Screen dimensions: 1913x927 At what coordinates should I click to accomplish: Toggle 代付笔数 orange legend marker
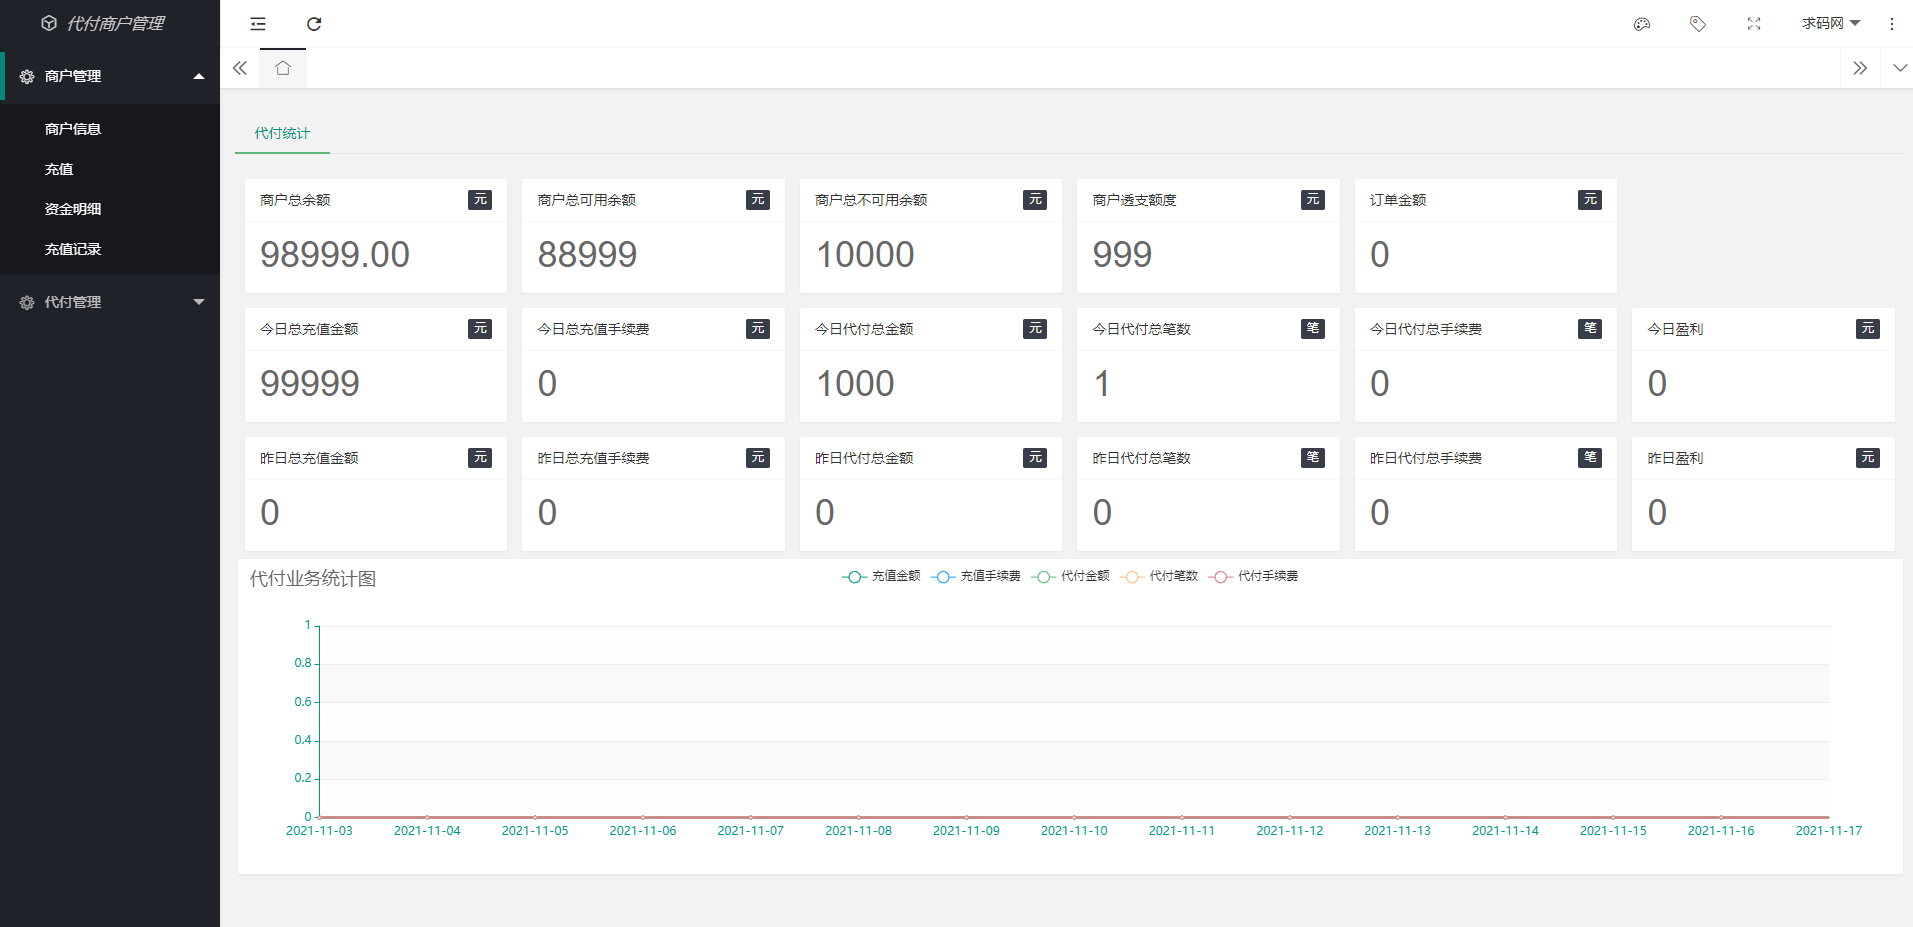1132,577
